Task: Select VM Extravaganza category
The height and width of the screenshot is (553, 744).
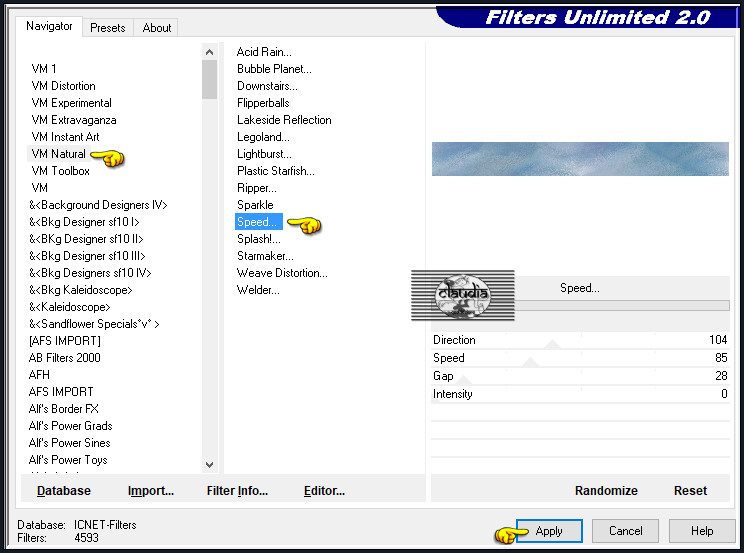Action: [74, 120]
